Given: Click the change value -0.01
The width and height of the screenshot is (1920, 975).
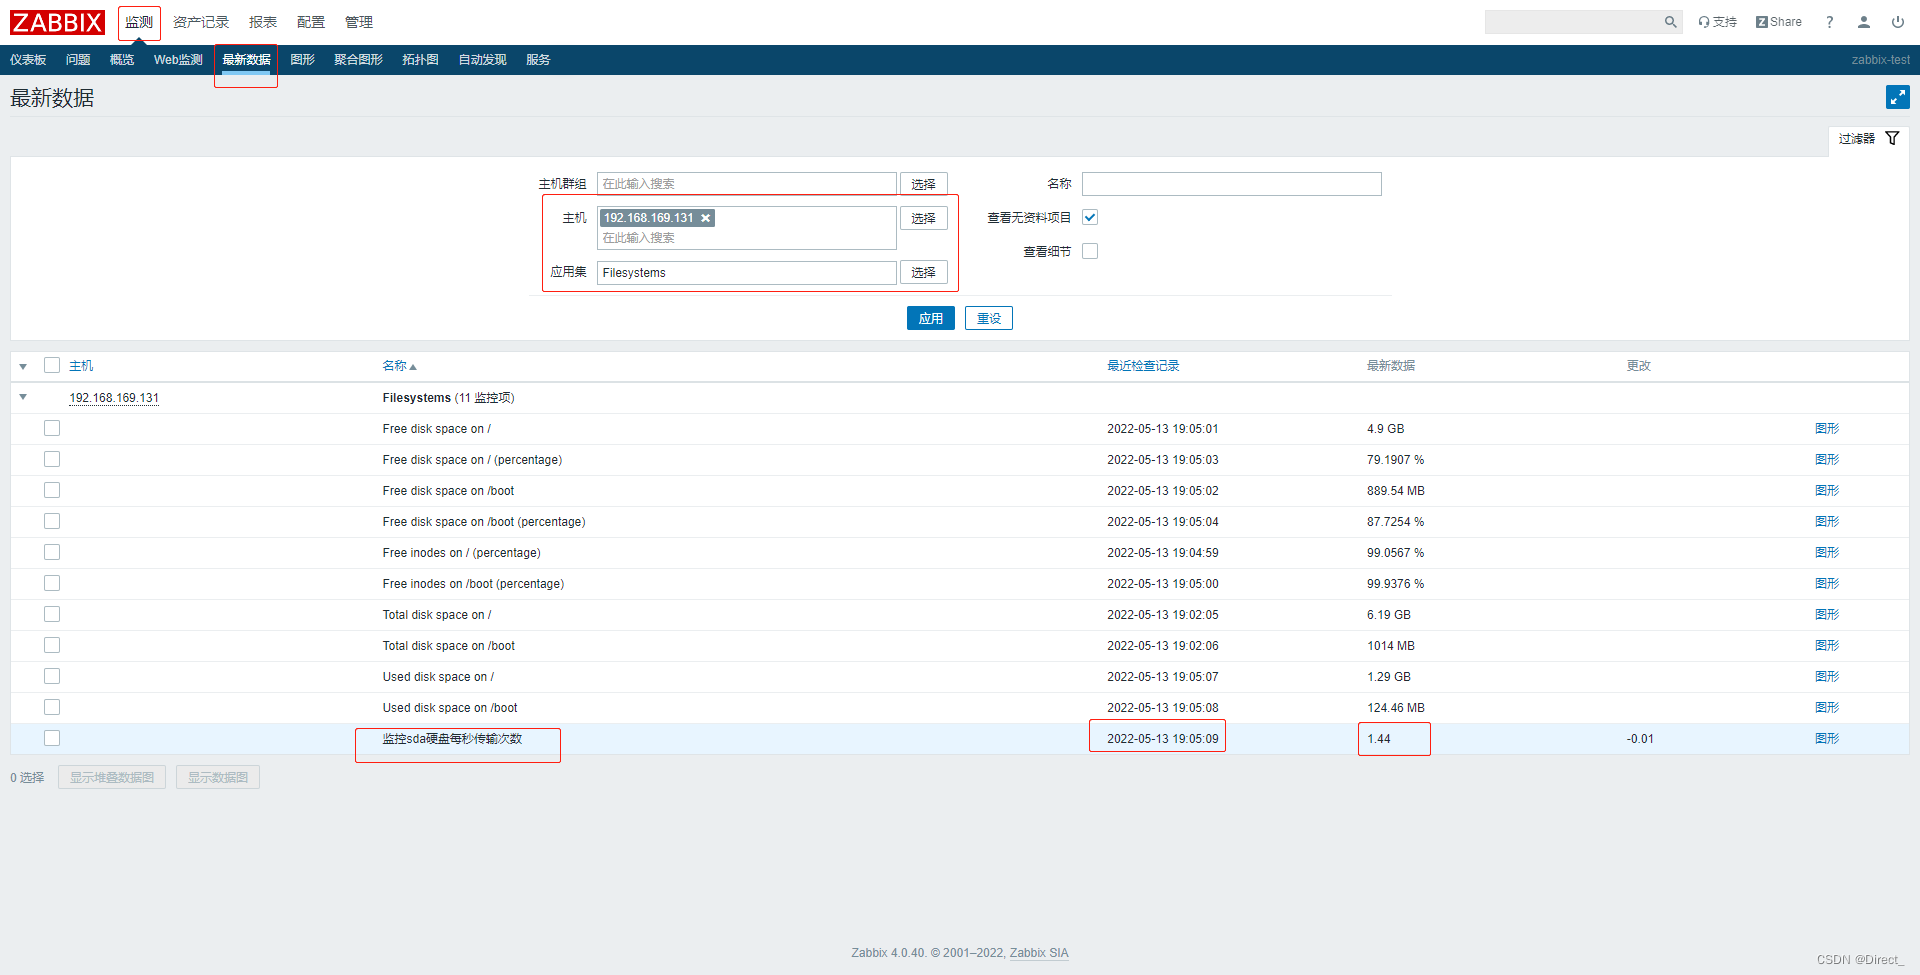Looking at the screenshot, I should pos(1640,739).
